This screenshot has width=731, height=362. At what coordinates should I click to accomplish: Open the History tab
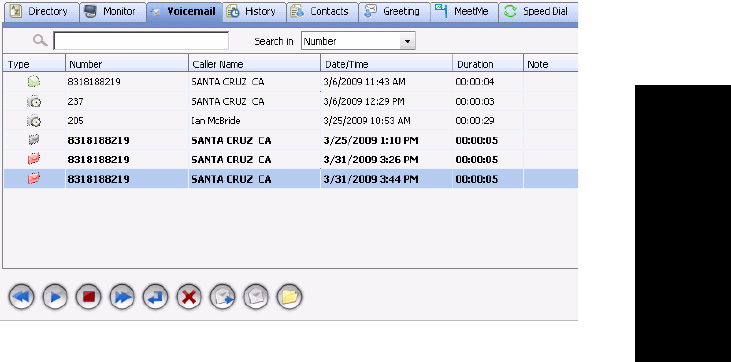254,12
